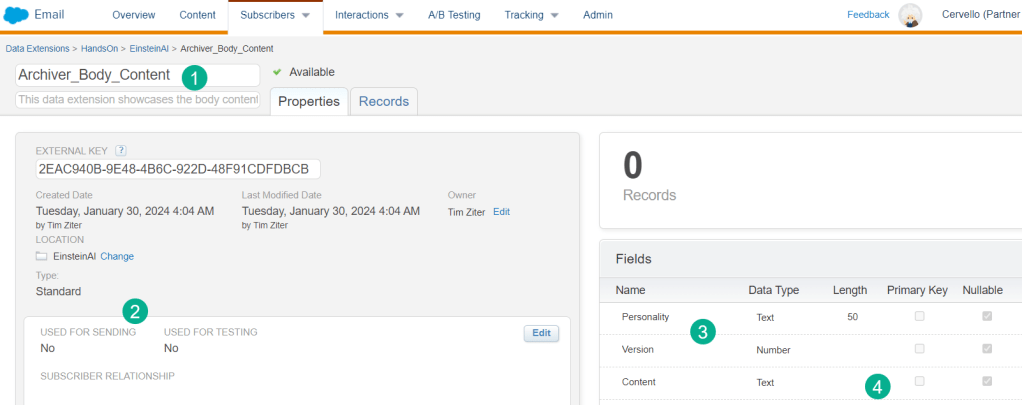
Task: Click the Einstein user avatar icon
Action: (909, 15)
